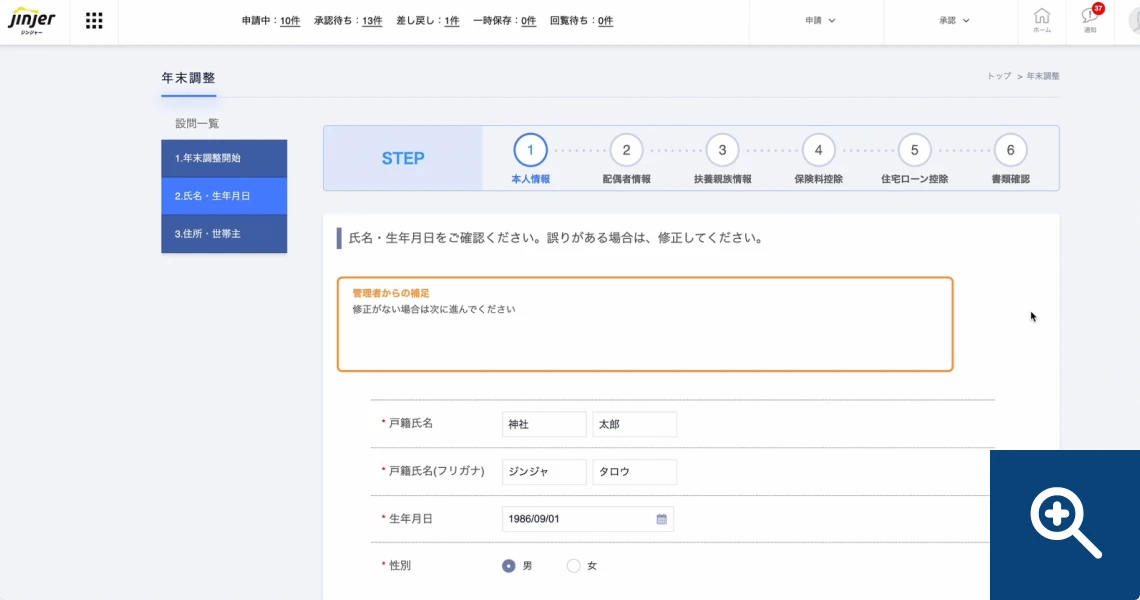Click the jinjer logo
Image resolution: width=1140 pixels, height=600 pixels.
pos(32,20)
